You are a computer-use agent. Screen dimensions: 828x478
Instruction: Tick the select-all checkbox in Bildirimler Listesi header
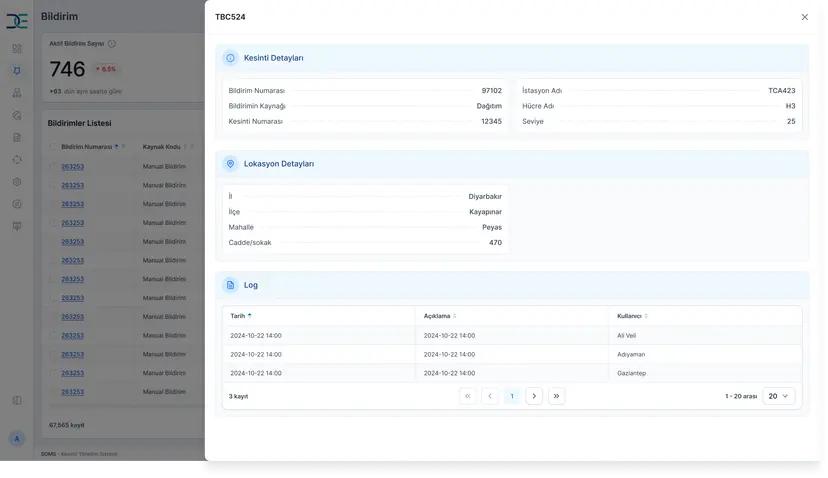pos(53,147)
